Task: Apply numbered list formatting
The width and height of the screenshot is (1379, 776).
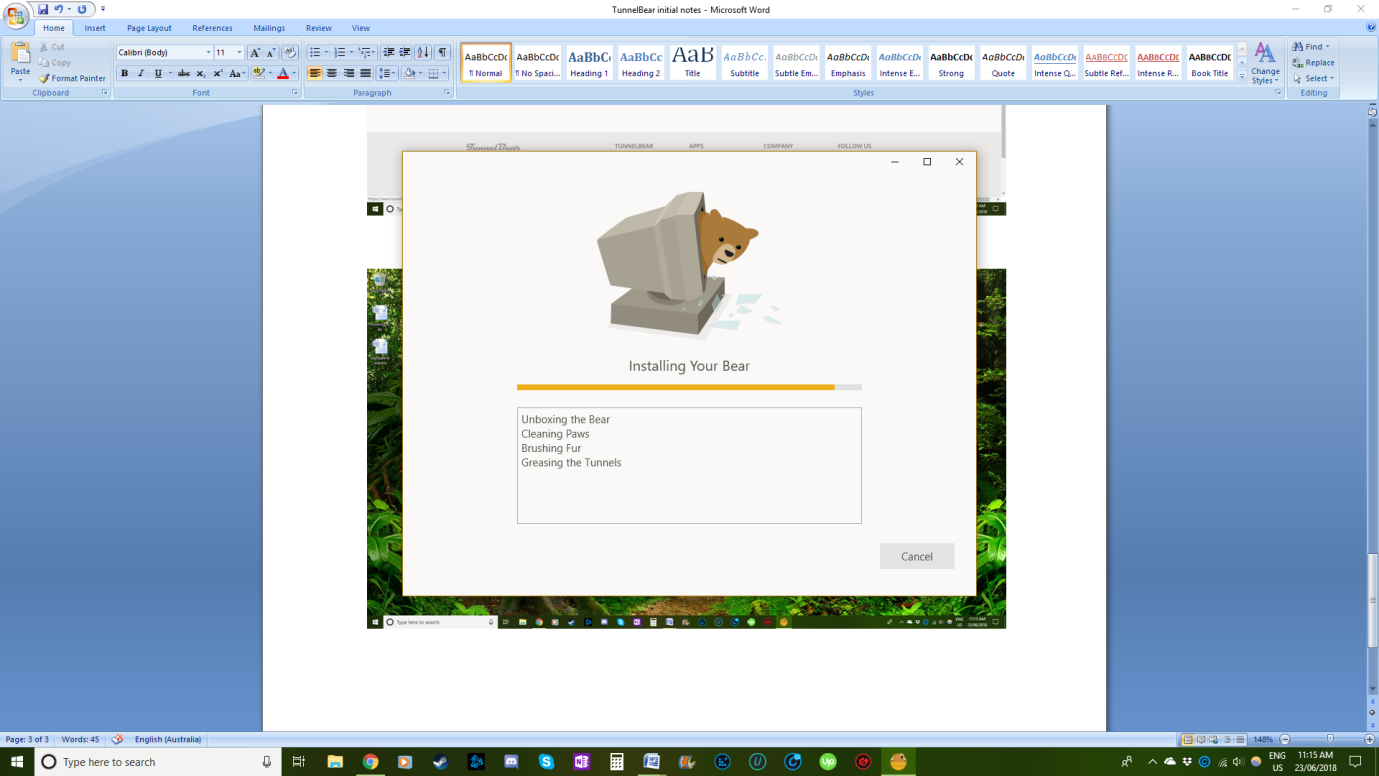Action: pyautogui.click(x=341, y=53)
